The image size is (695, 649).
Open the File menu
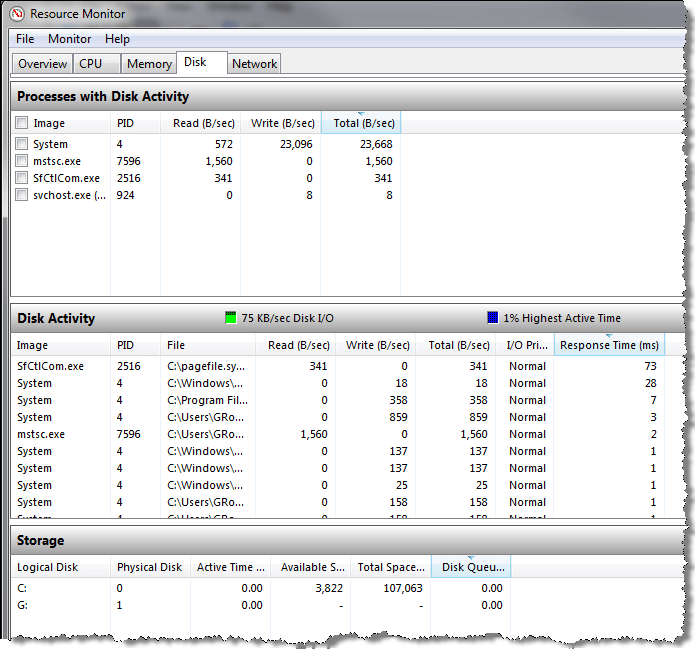pos(25,39)
